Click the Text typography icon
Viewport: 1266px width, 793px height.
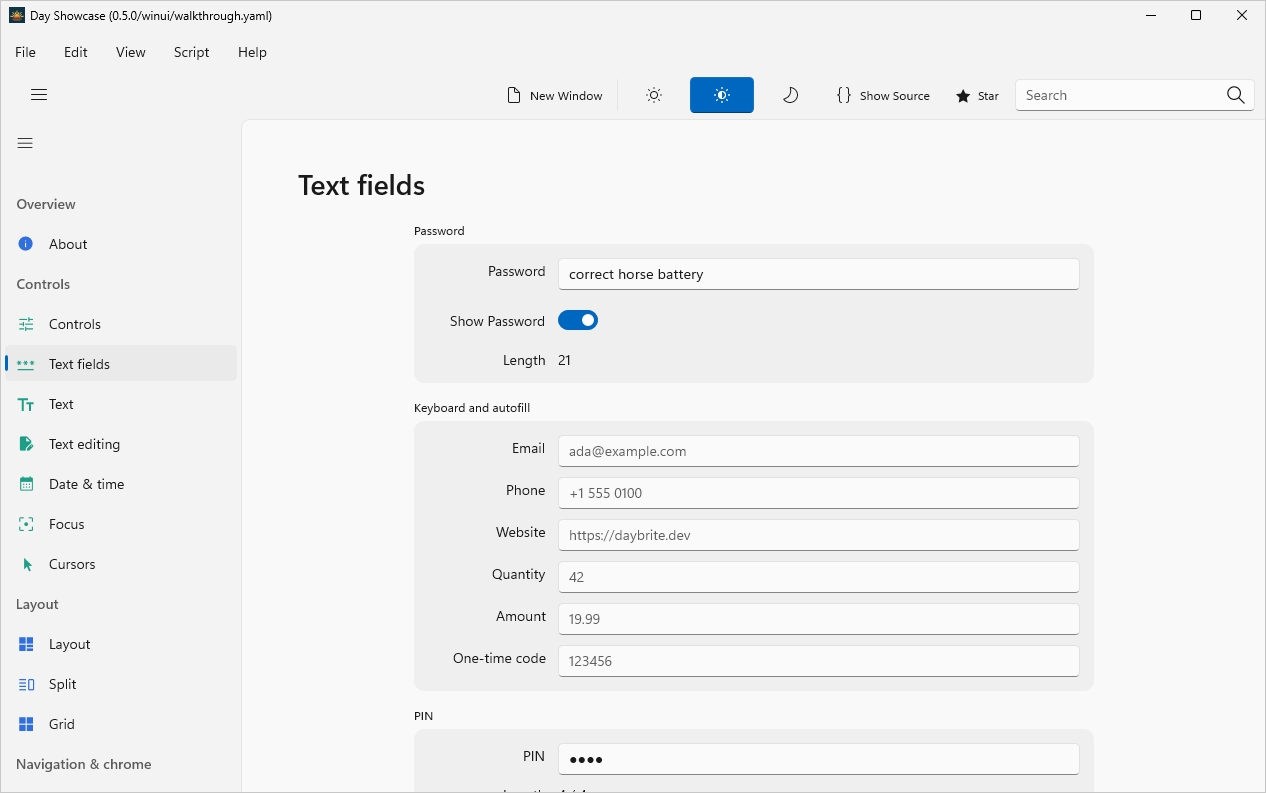26,404
